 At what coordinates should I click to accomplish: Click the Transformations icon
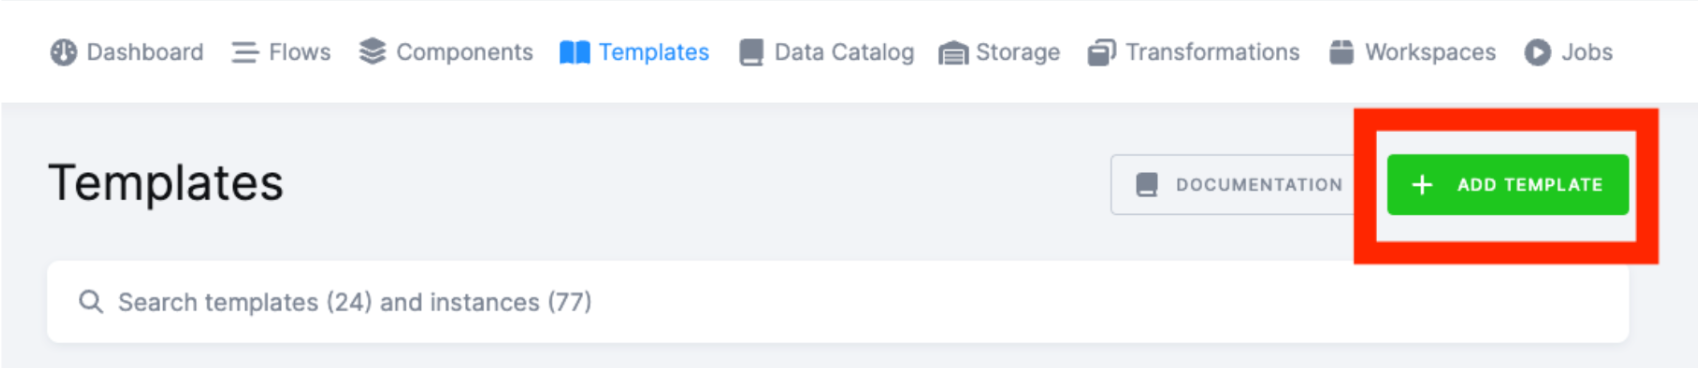point(1101,52)
